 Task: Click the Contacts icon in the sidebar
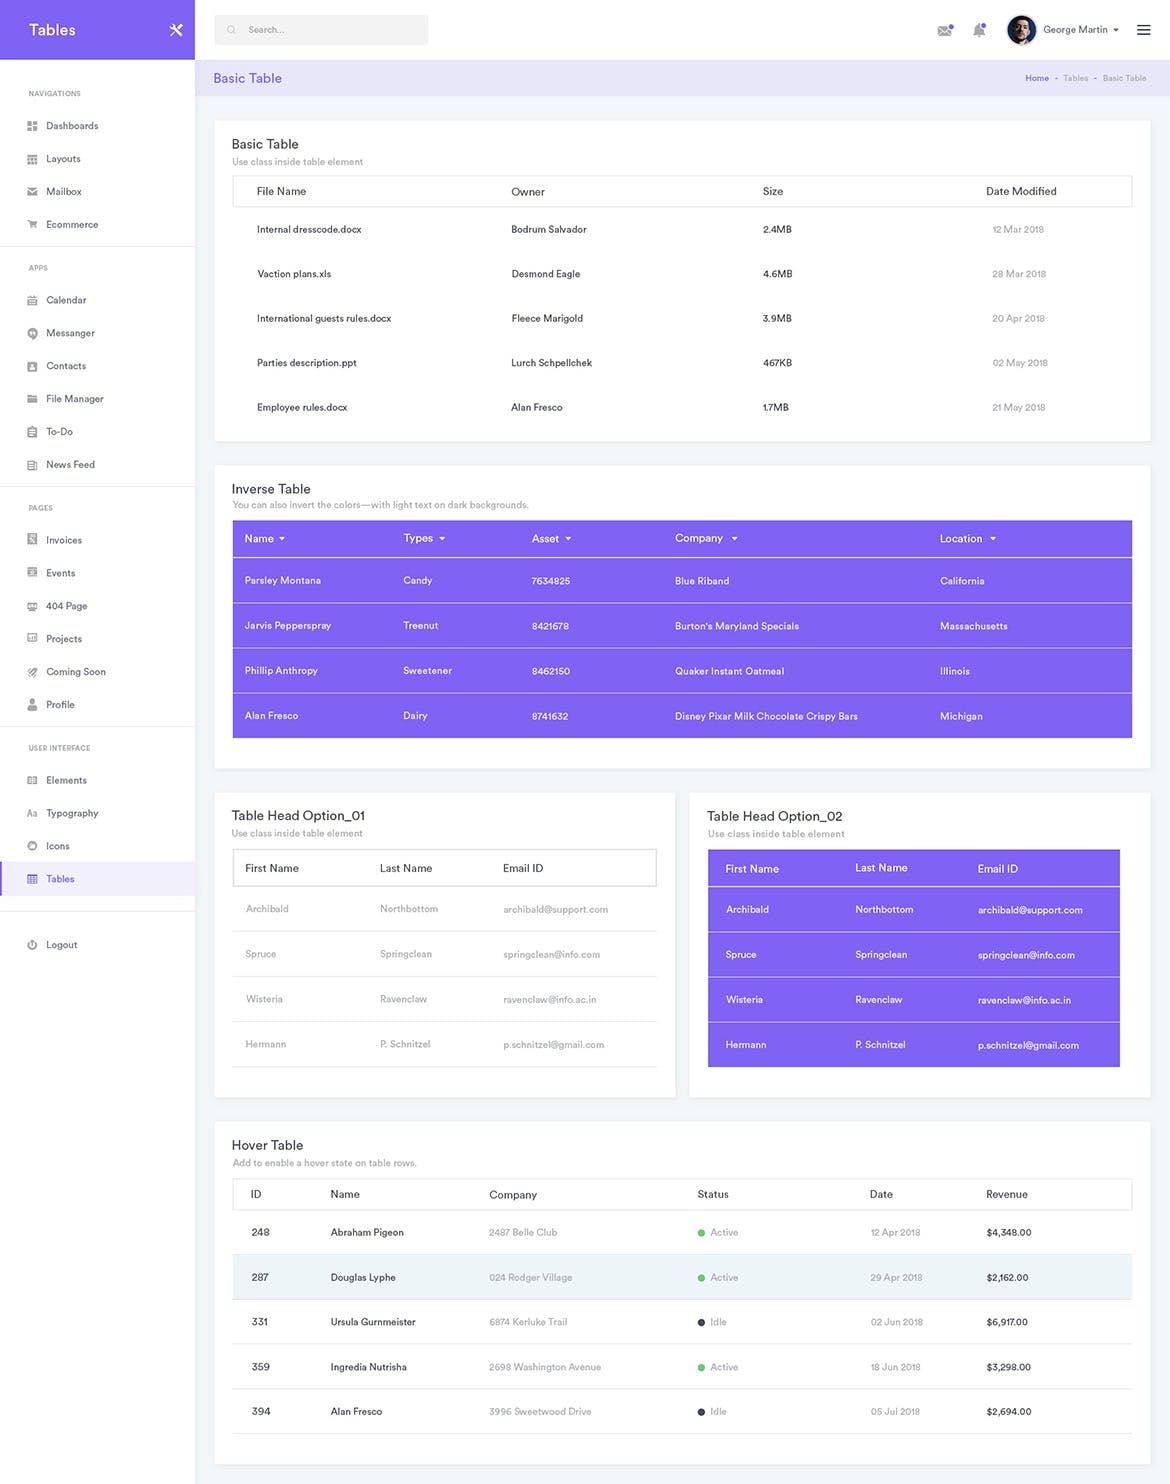[x=33, y=366]
